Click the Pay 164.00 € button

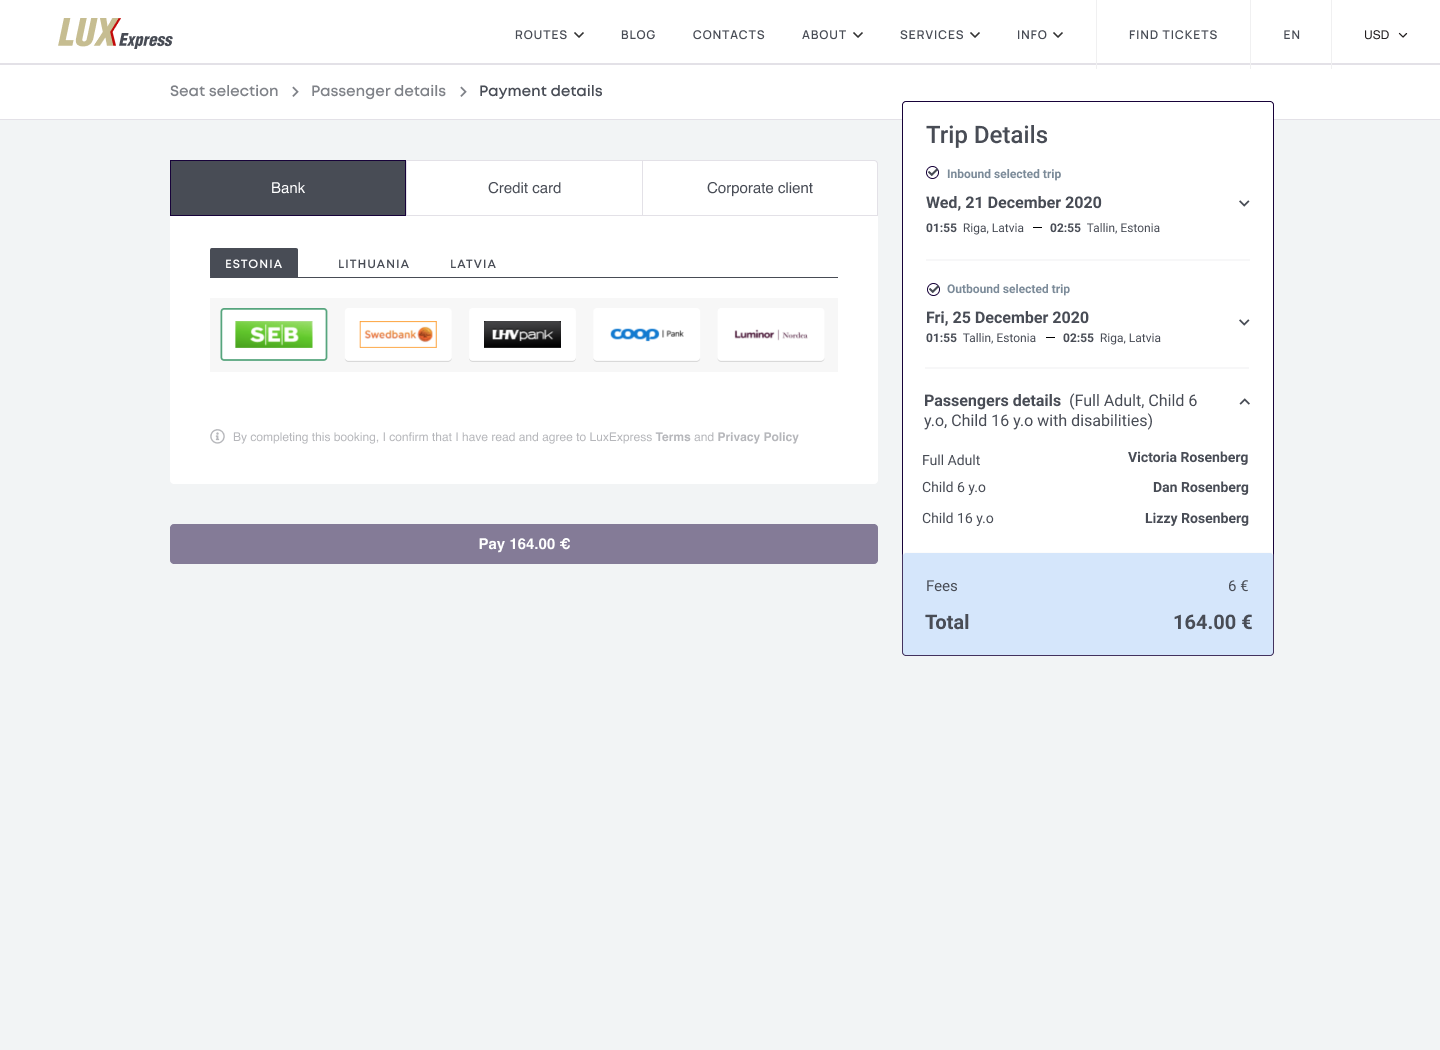(x=524, y=544)
